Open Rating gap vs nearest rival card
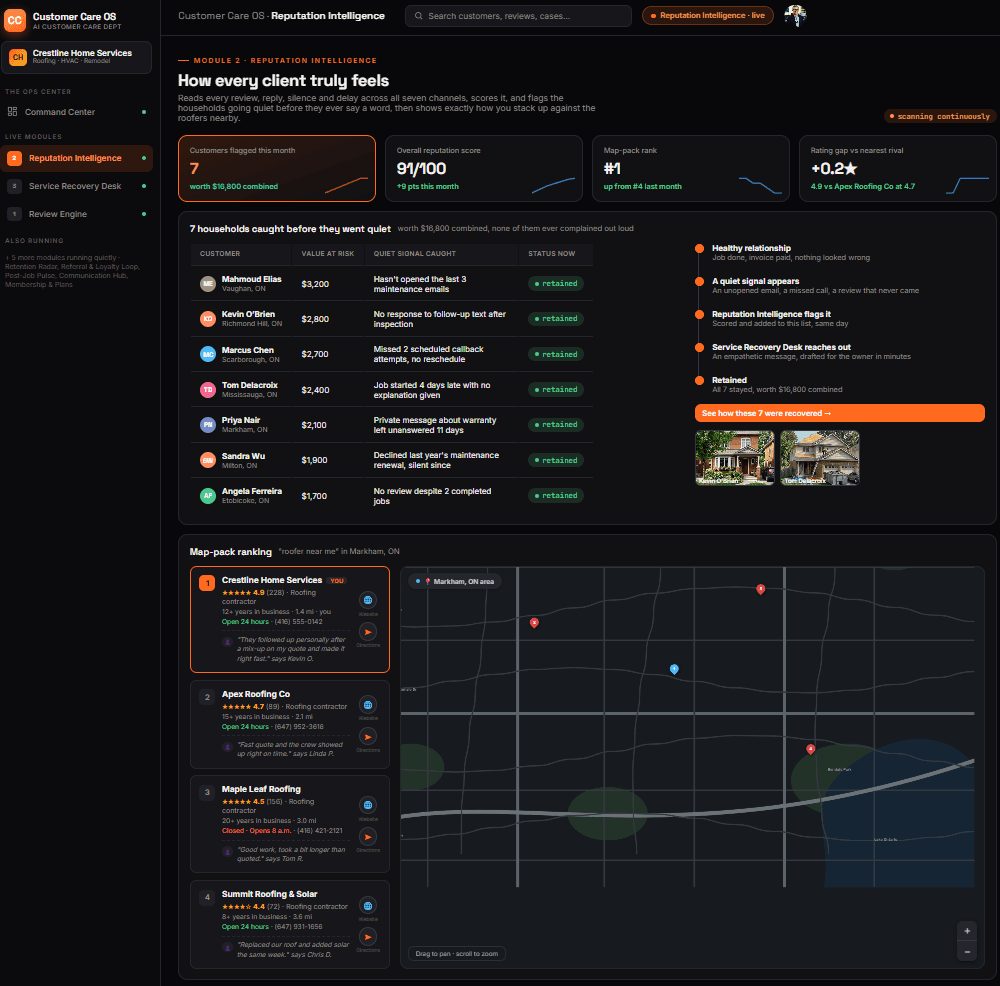Viewport: 1000px width, 986px height. click(x=897, y=168)
